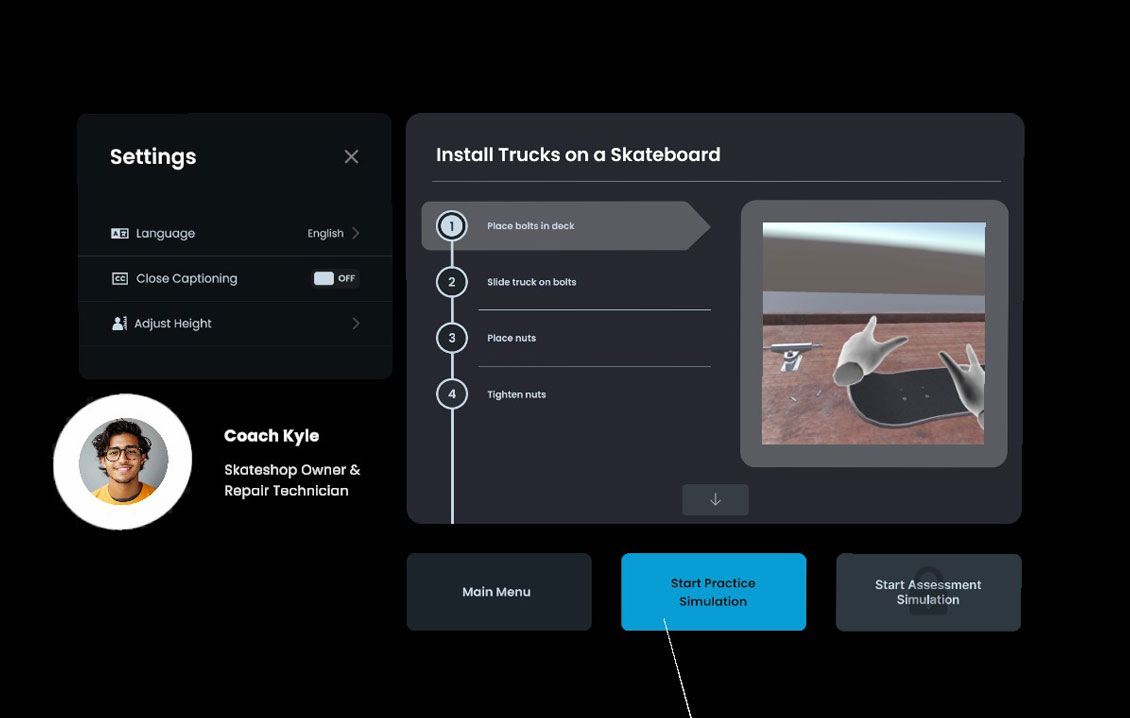Close the Settings panel with X

351,156
